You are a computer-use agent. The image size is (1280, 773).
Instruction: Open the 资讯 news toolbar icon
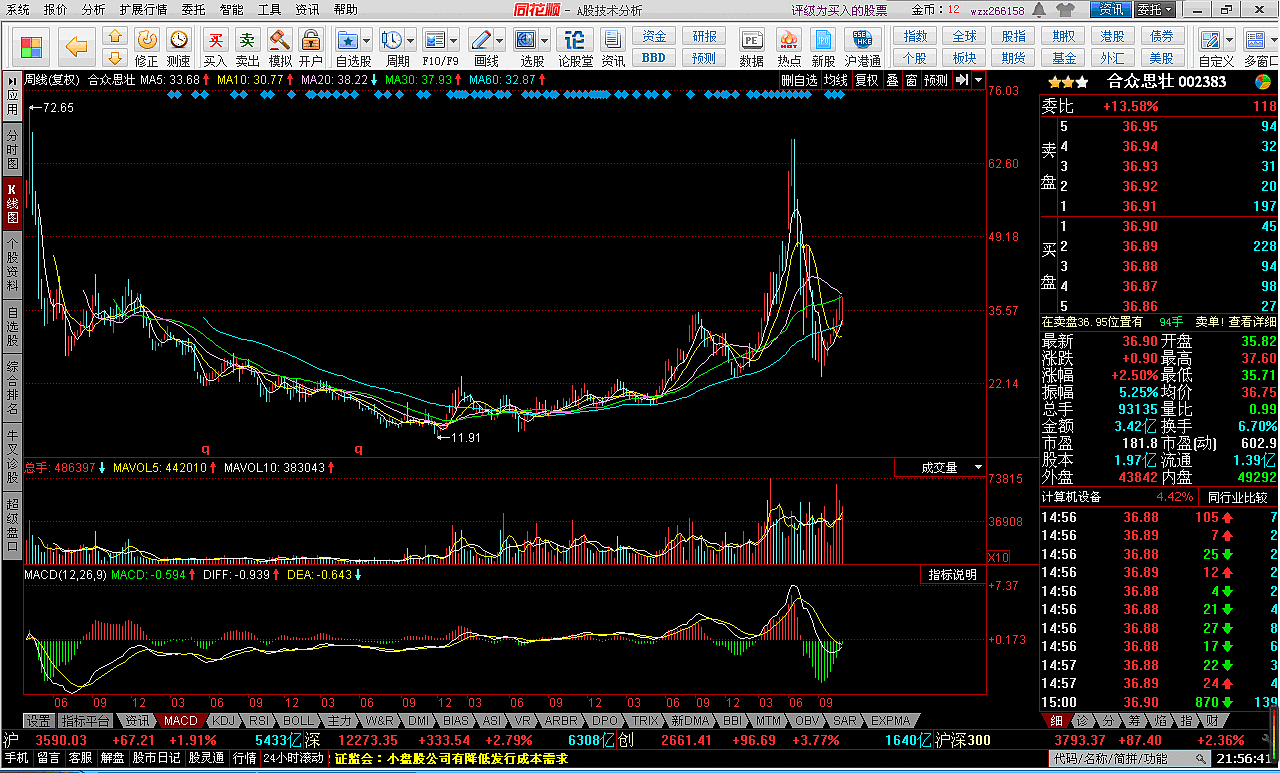(x=613, y=40)
